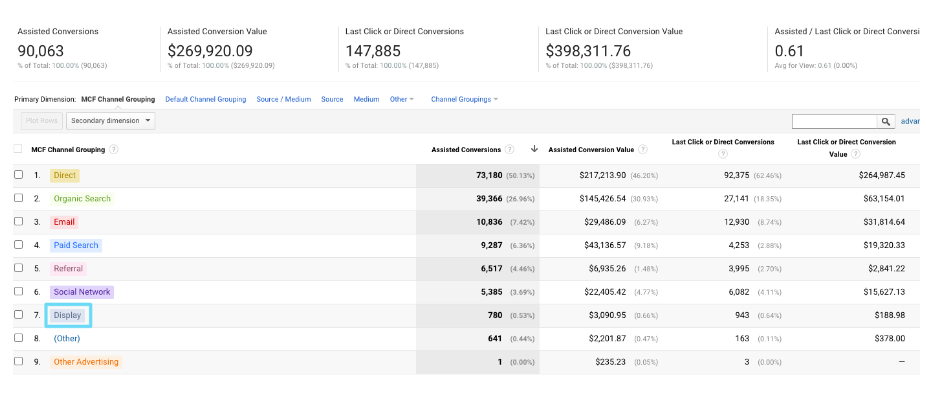Tick the Paid Search row checkbox

pyautogui.click(x=18, y=245)
